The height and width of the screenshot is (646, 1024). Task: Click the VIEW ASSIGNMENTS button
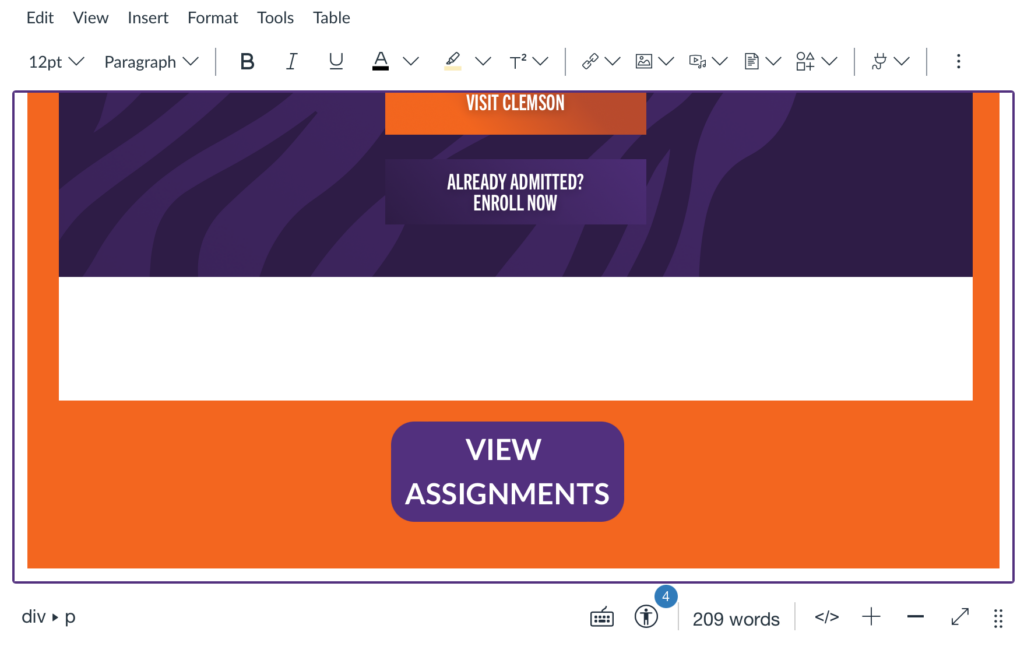click(507, 472)
